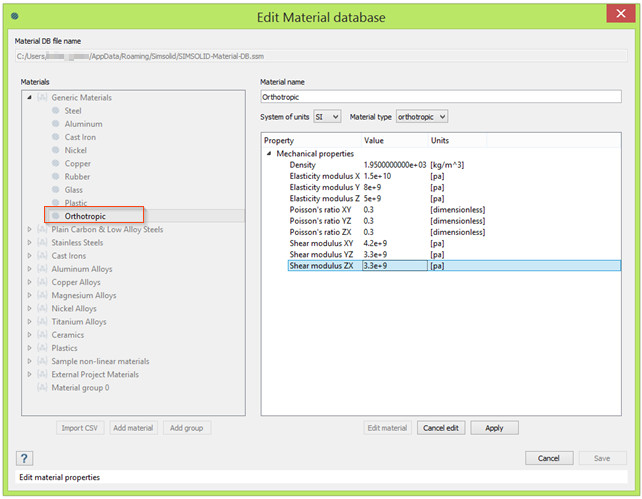This screenshot has width=642, height=499.
Task: Collapse the Mechanical properties section
Action: (x=268, y=154)
